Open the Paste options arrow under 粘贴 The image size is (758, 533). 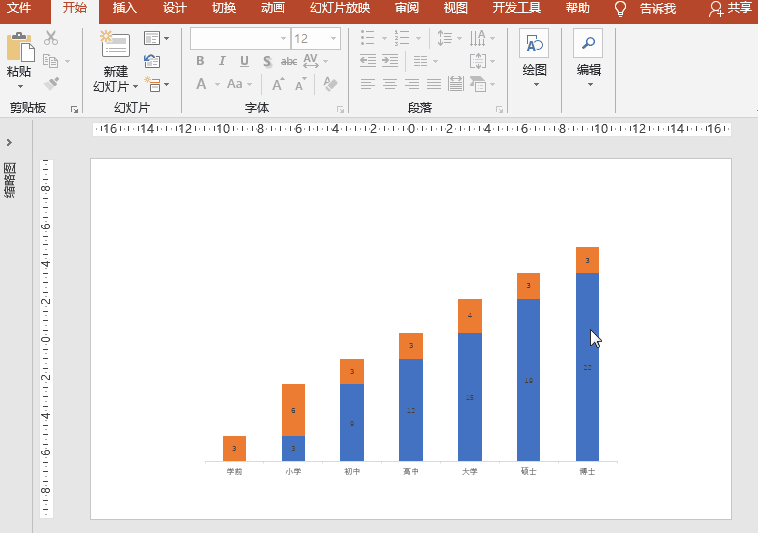20,86
